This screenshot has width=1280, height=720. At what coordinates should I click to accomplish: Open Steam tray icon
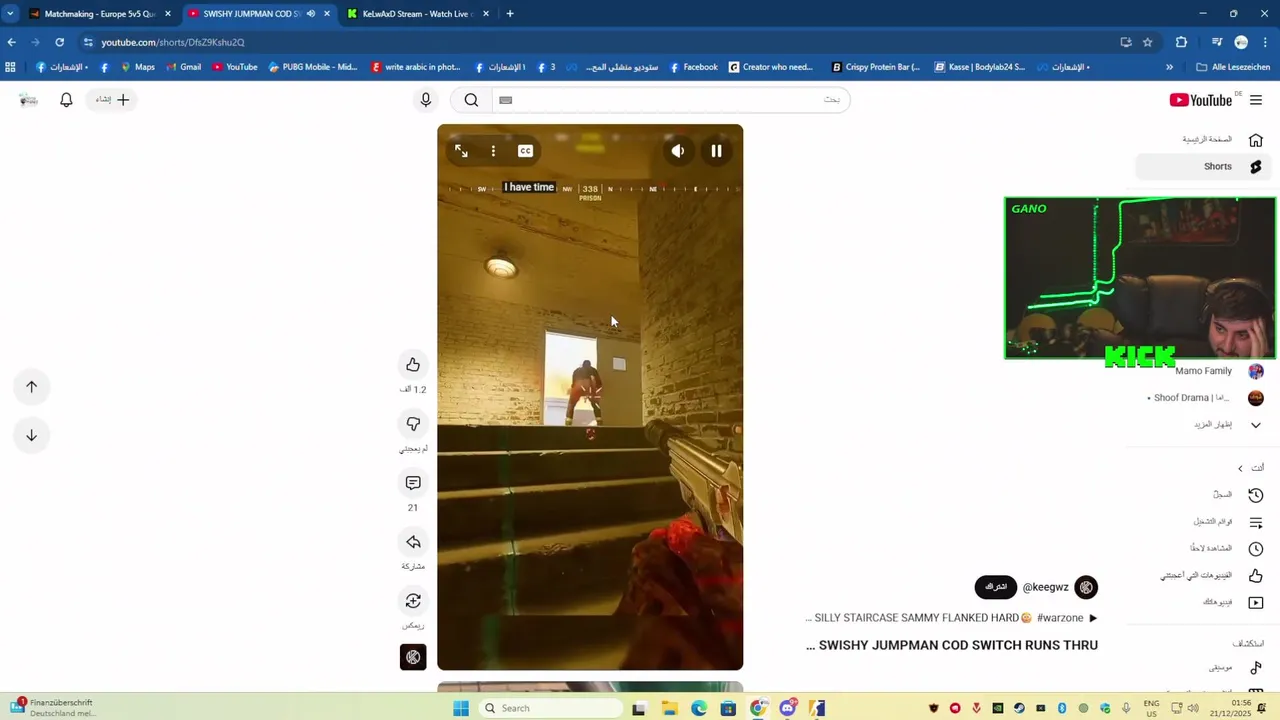[x=1019, y=708]
